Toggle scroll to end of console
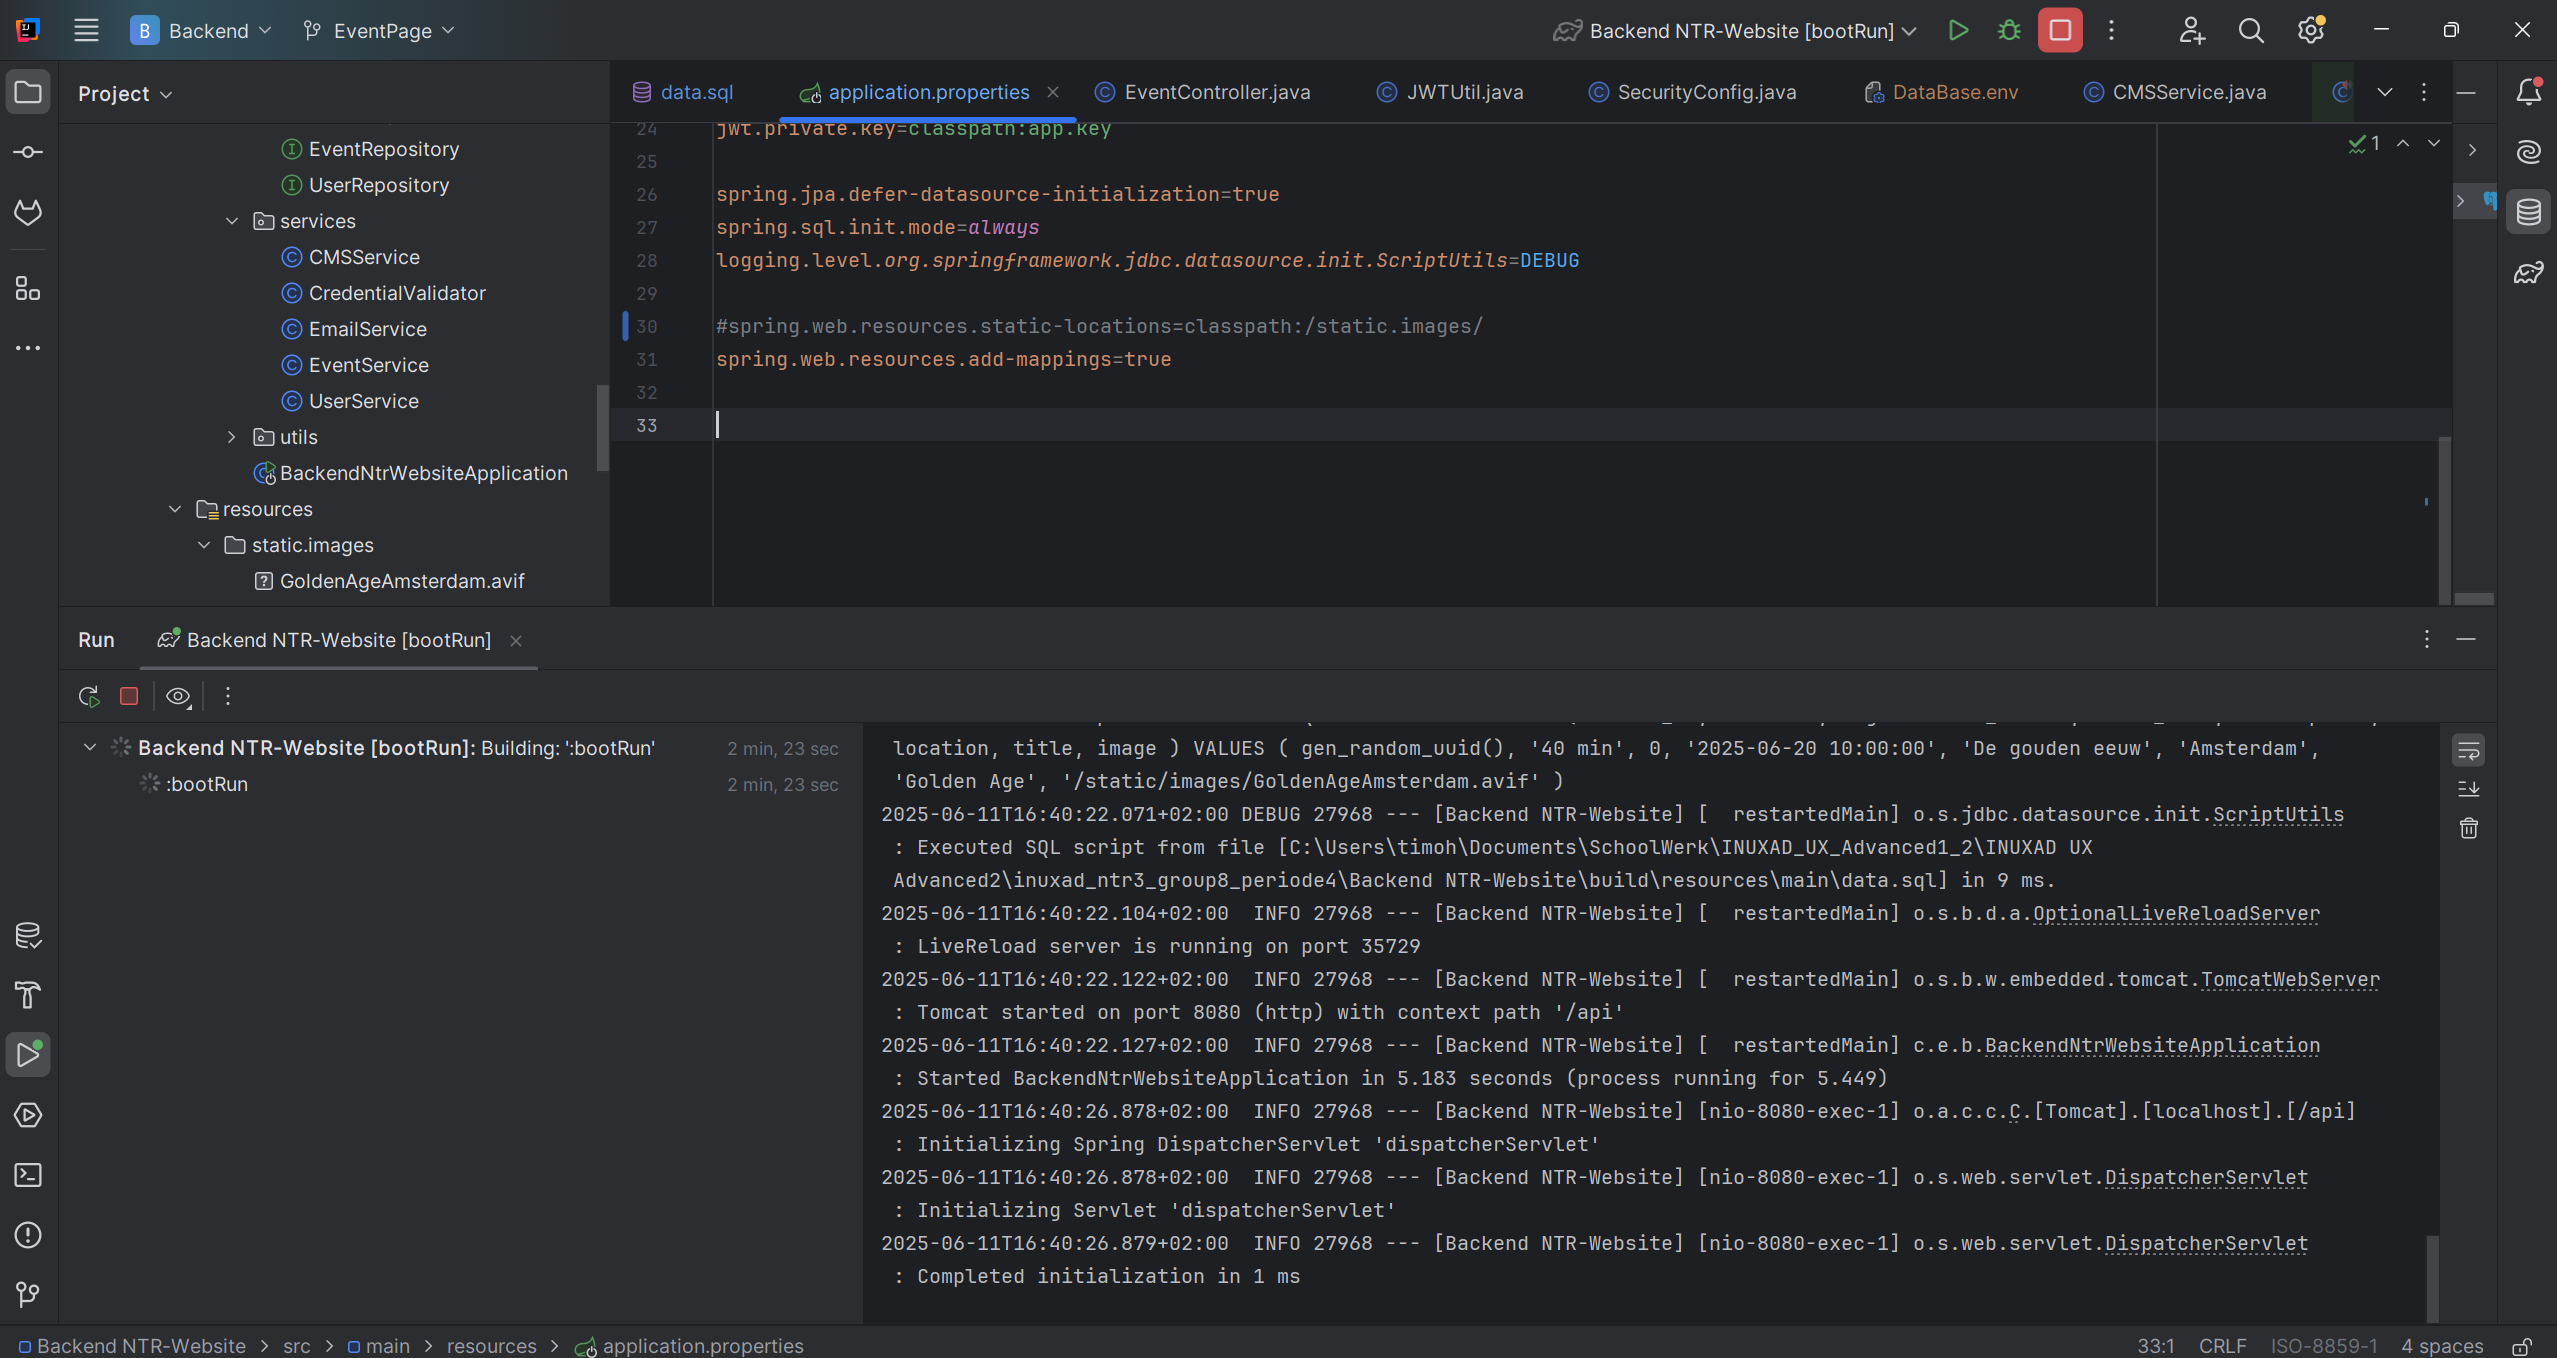This screenshot has width=2557, height=1358. (2469, 789)
